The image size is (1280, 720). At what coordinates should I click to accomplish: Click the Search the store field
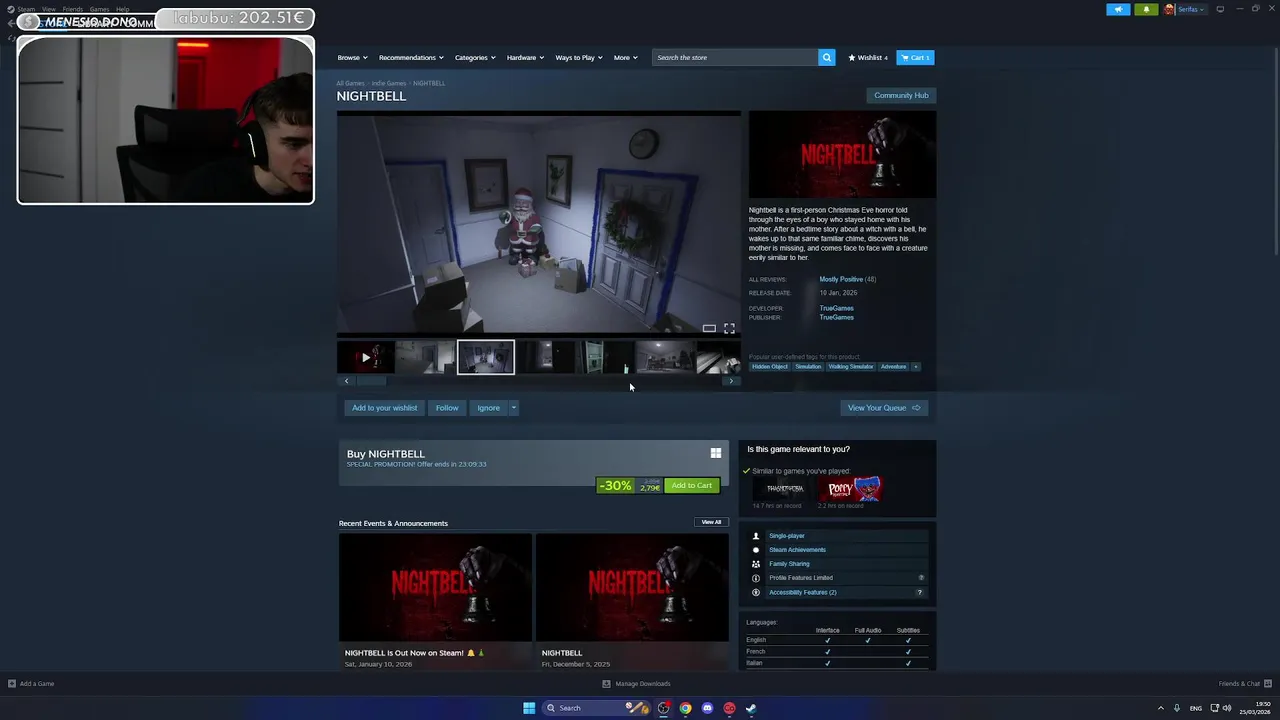coord(735,57)
